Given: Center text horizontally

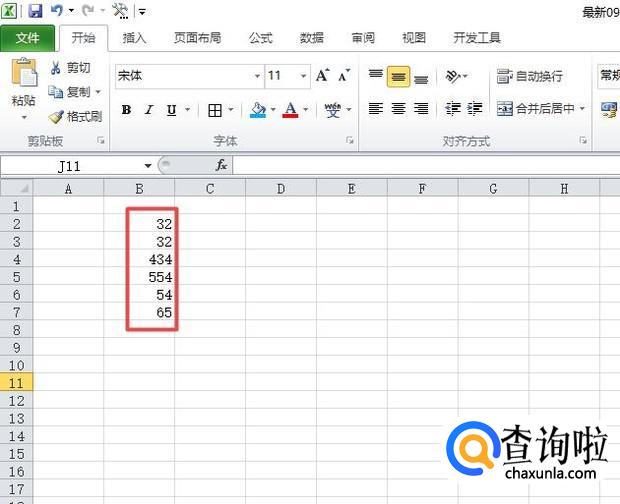Looking at the screenshot, I should 399,108.
